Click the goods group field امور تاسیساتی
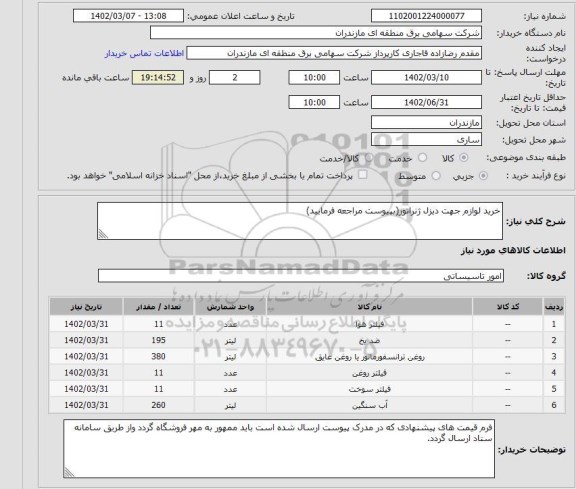576x489 pixels. click(x=301, y=276)
